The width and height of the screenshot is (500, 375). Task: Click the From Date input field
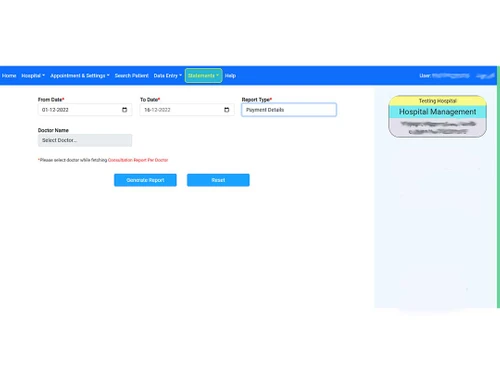[85, 110]
